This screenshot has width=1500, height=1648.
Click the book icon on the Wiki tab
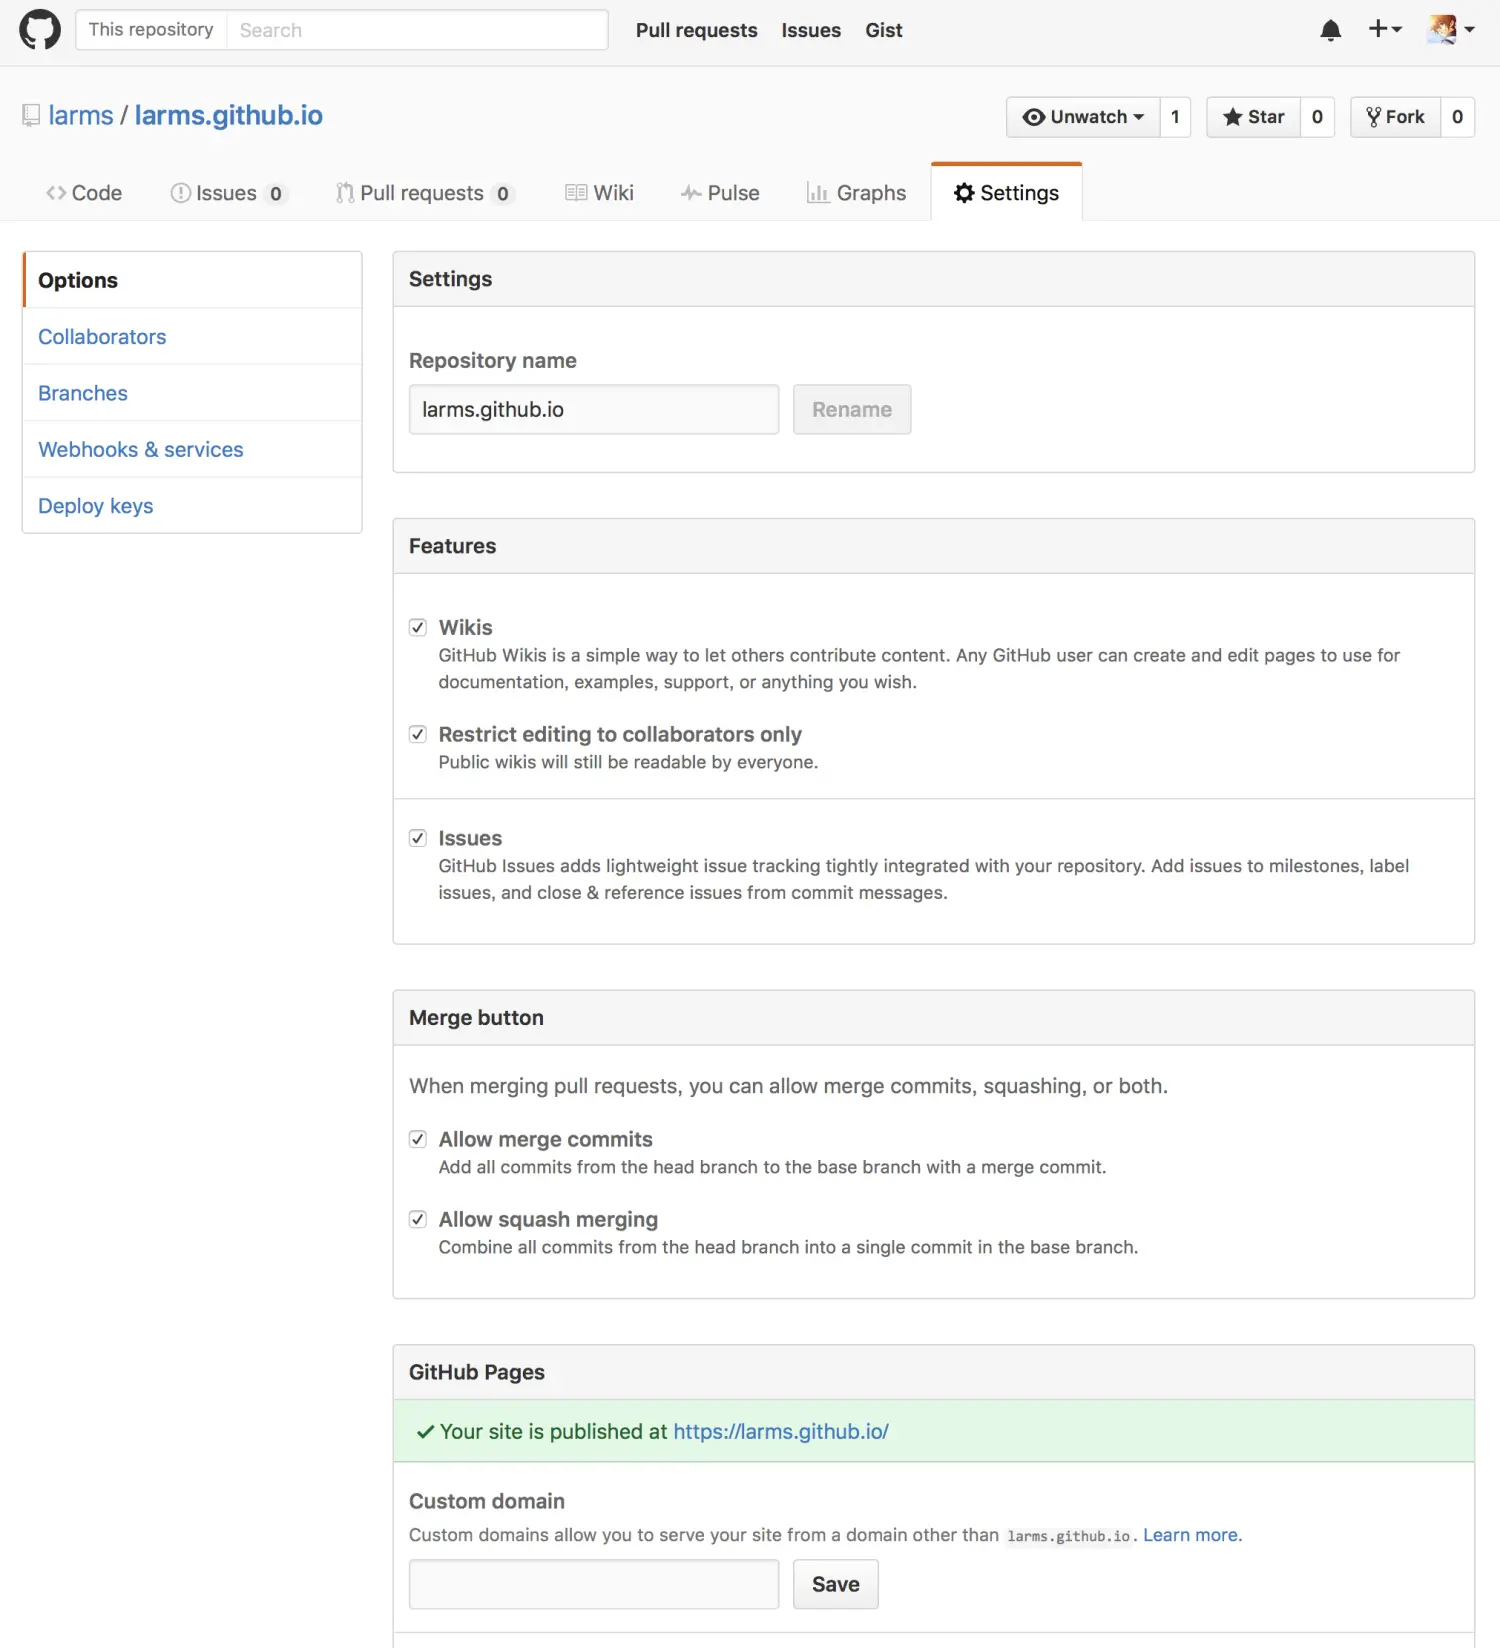(x=576, y=193)
